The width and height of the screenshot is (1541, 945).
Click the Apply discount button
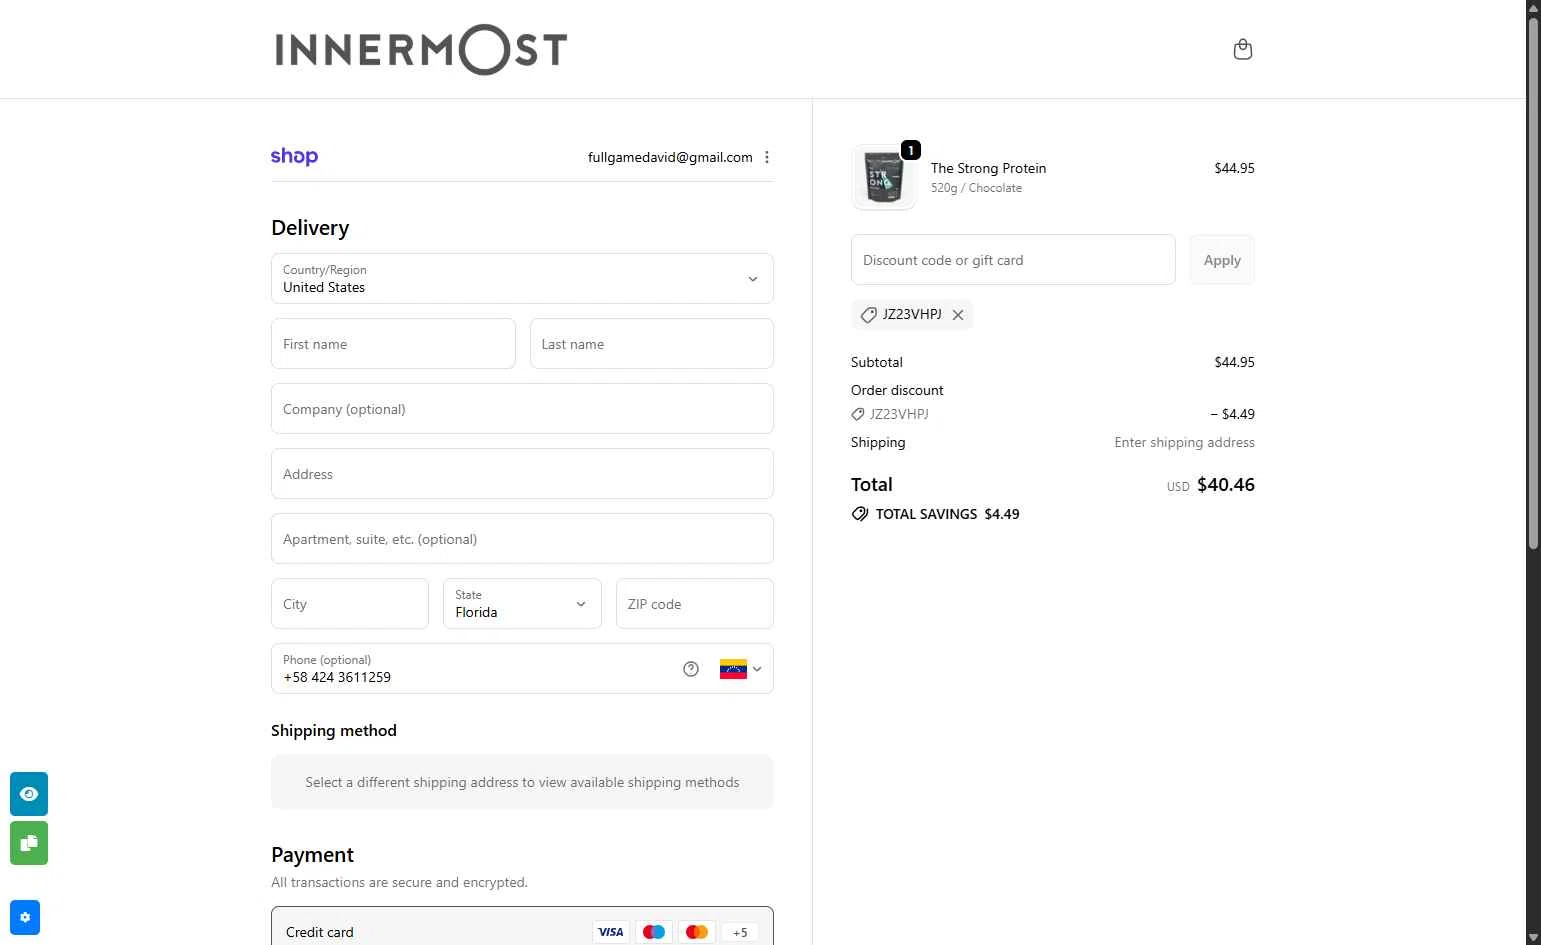coord(1222,260)
